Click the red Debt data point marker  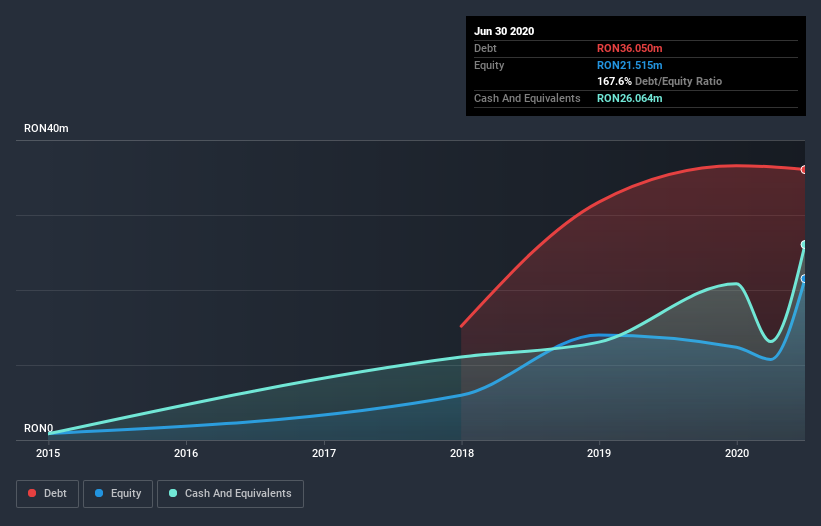click(804, 170)
